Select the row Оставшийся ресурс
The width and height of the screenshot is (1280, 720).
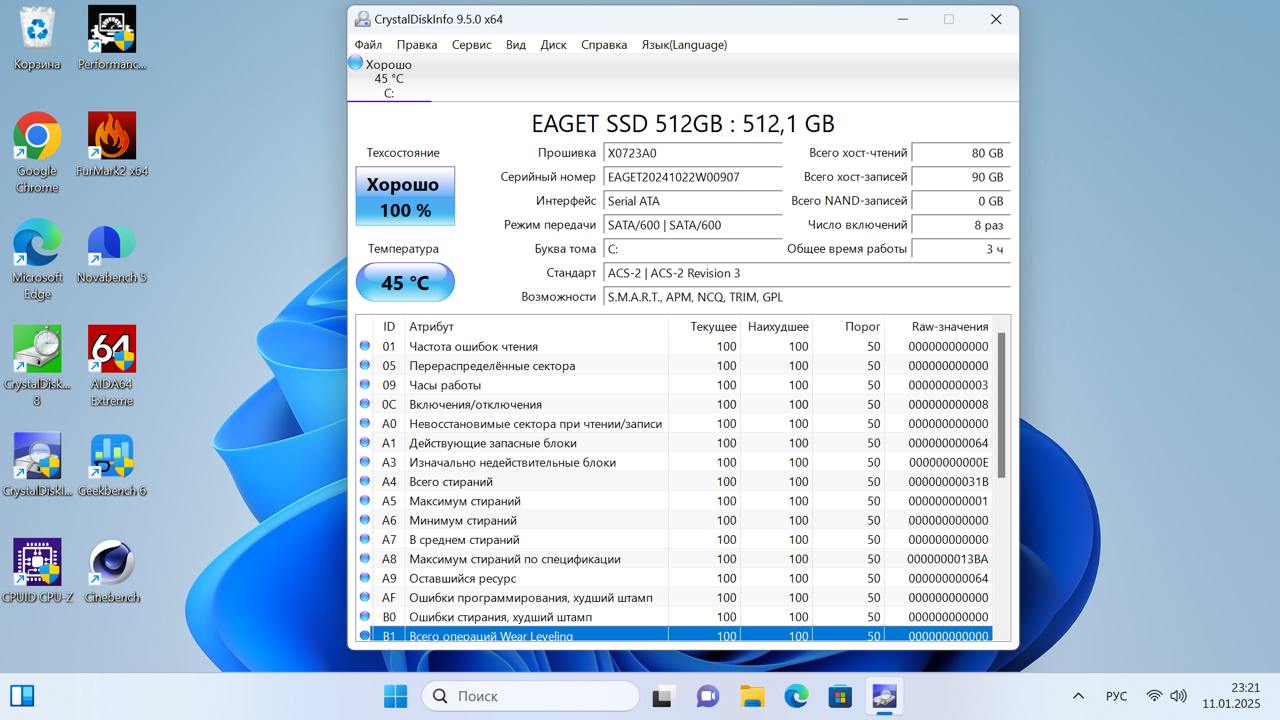pyautogui.click(x=675, y=578)
